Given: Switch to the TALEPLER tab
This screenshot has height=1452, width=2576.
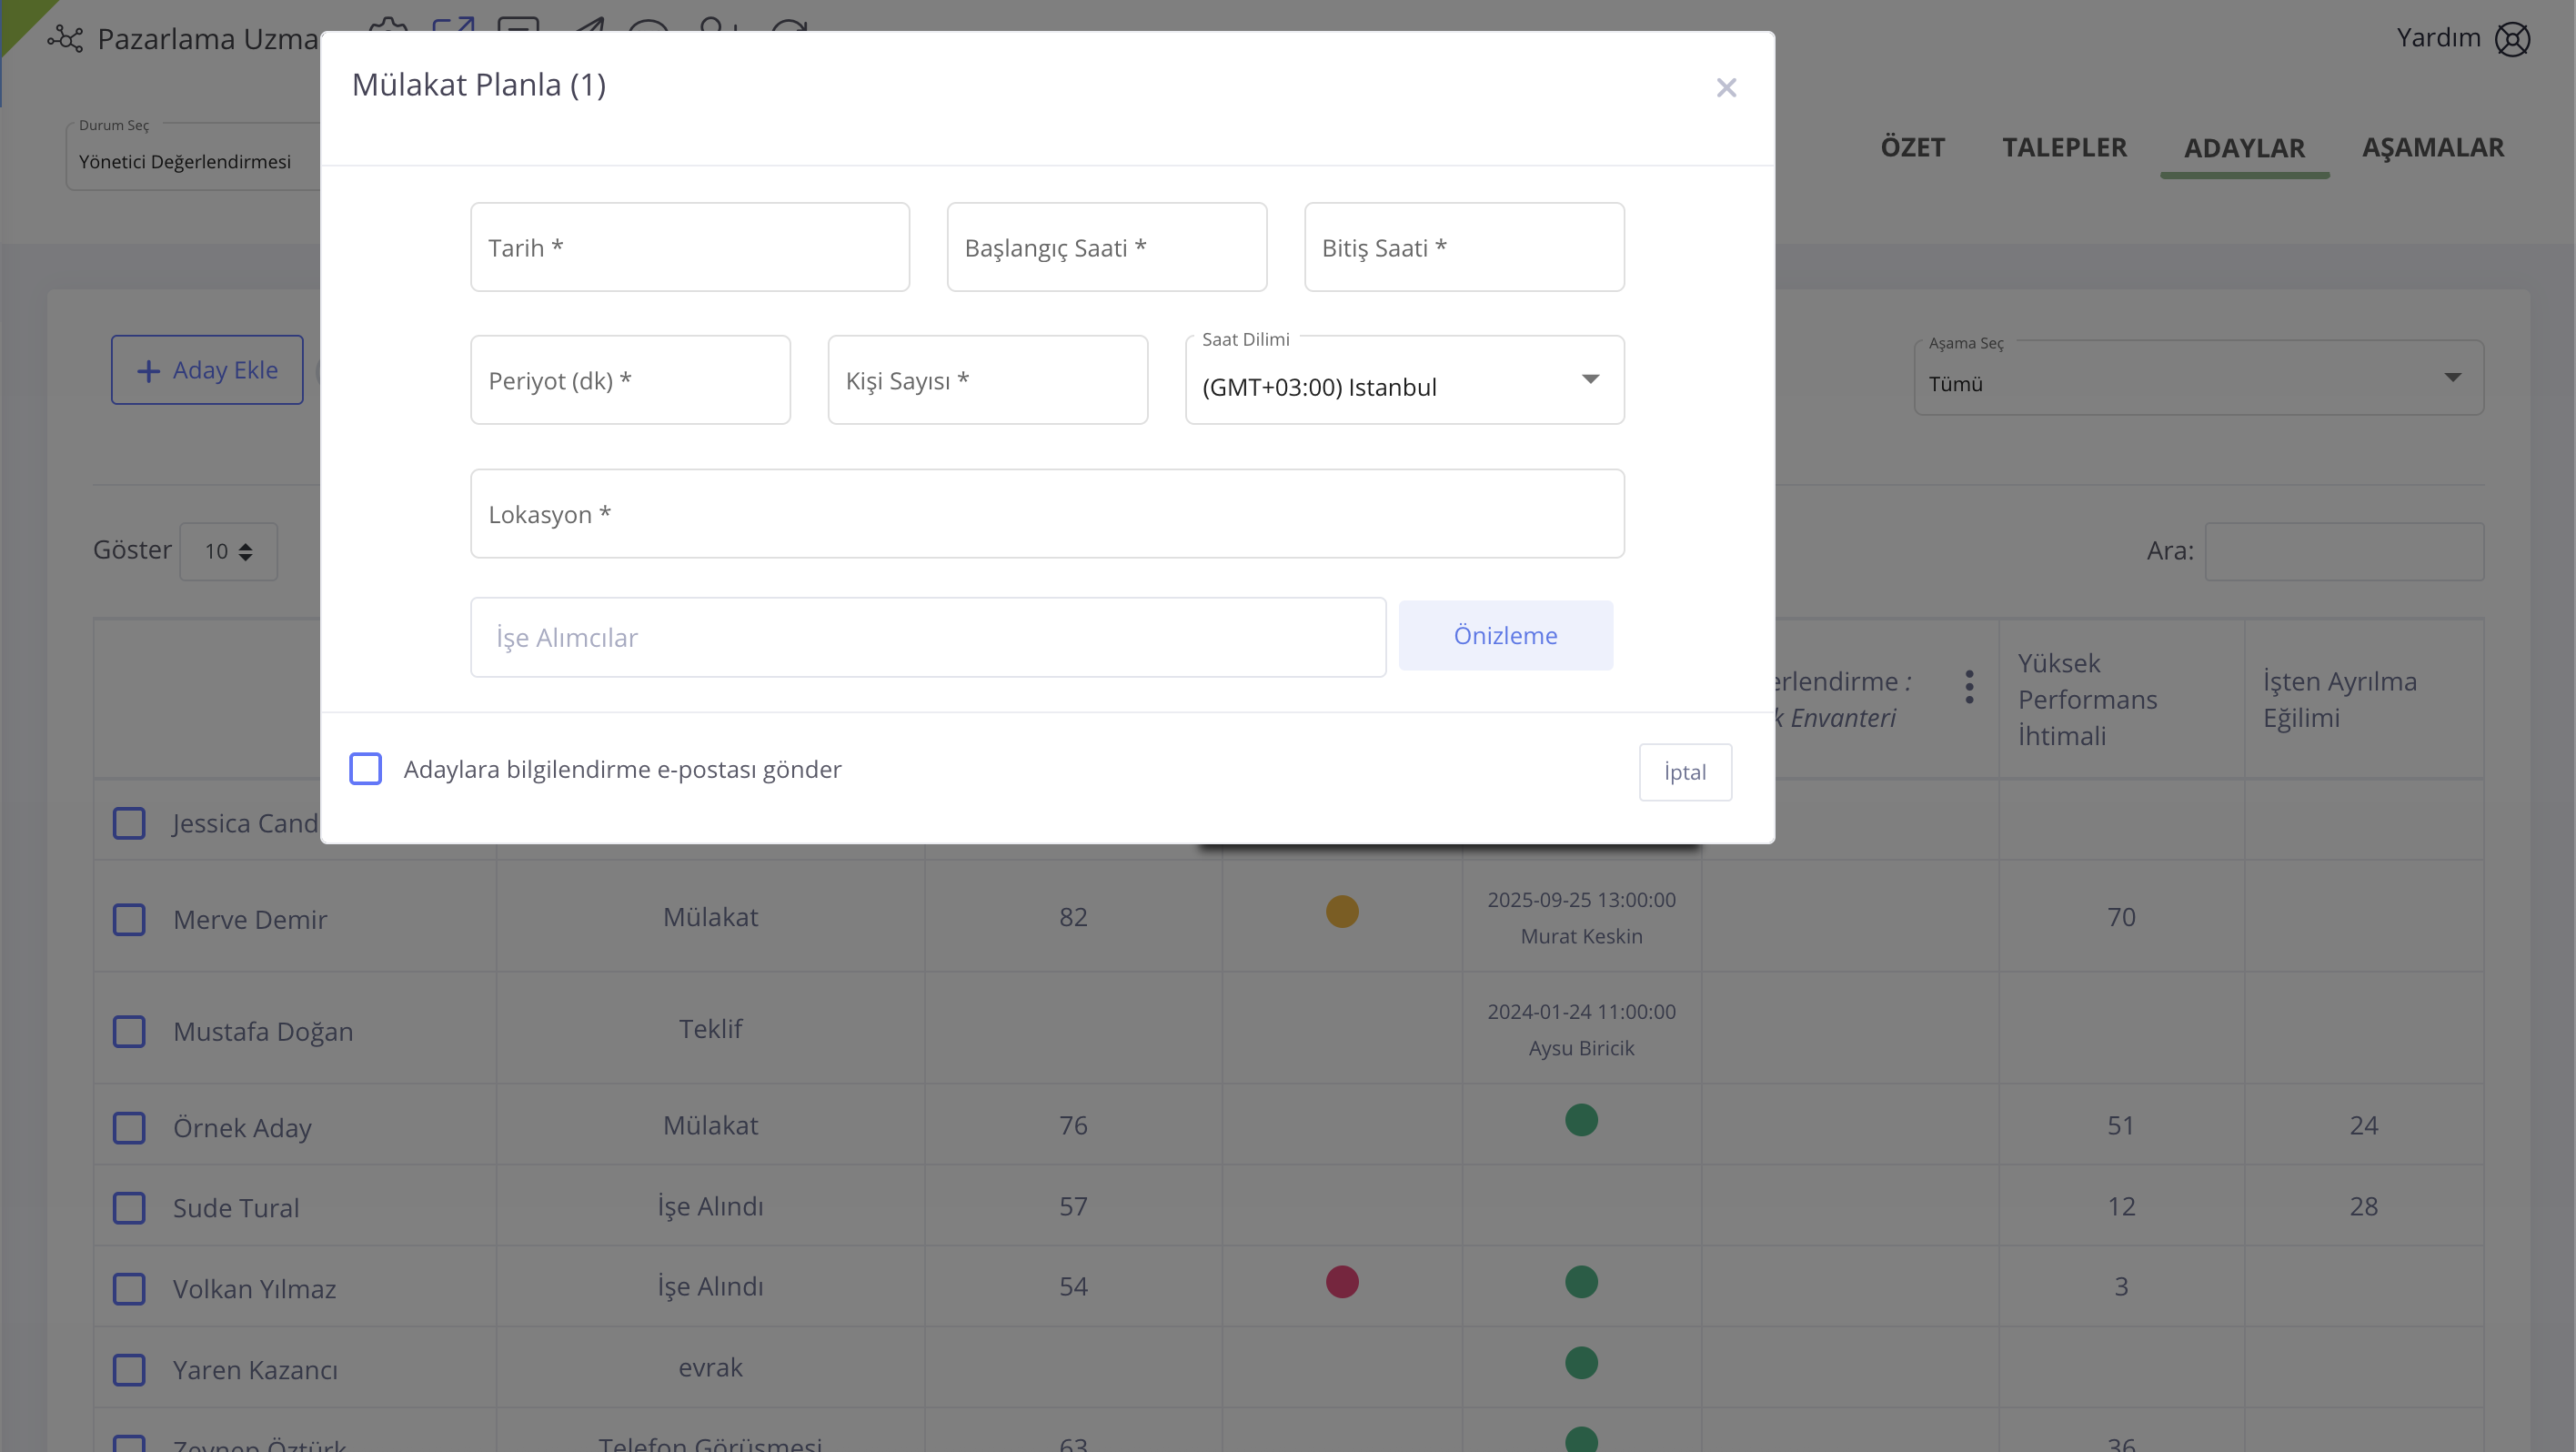Looking at the screenshot, I should 2064,148.
